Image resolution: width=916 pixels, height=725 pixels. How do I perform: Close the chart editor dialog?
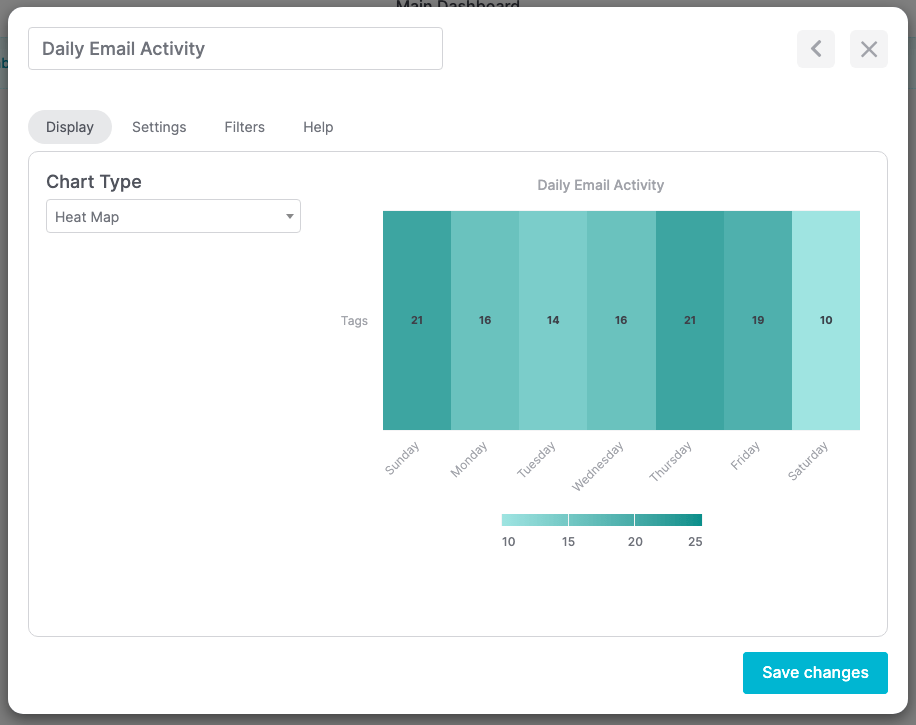[x=868, y=48]
